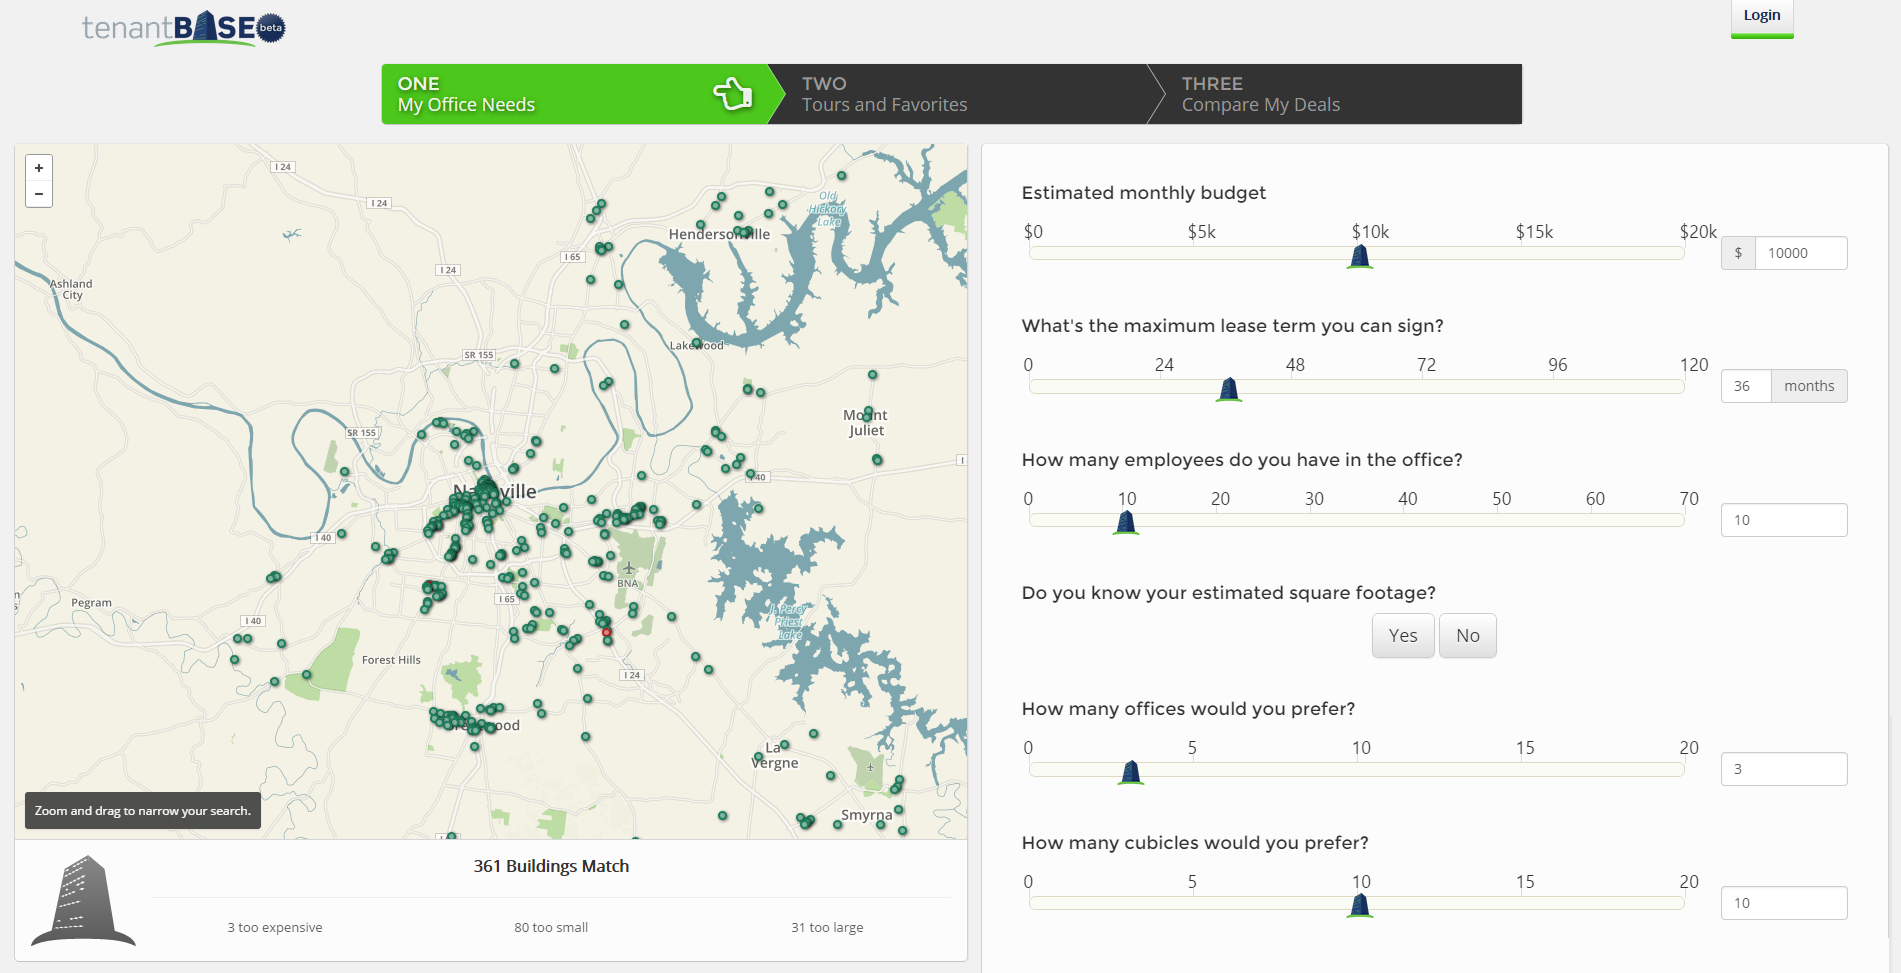Click the employees slider handle
This screenshot has height=973, width=1901.
click(1126, 522)
